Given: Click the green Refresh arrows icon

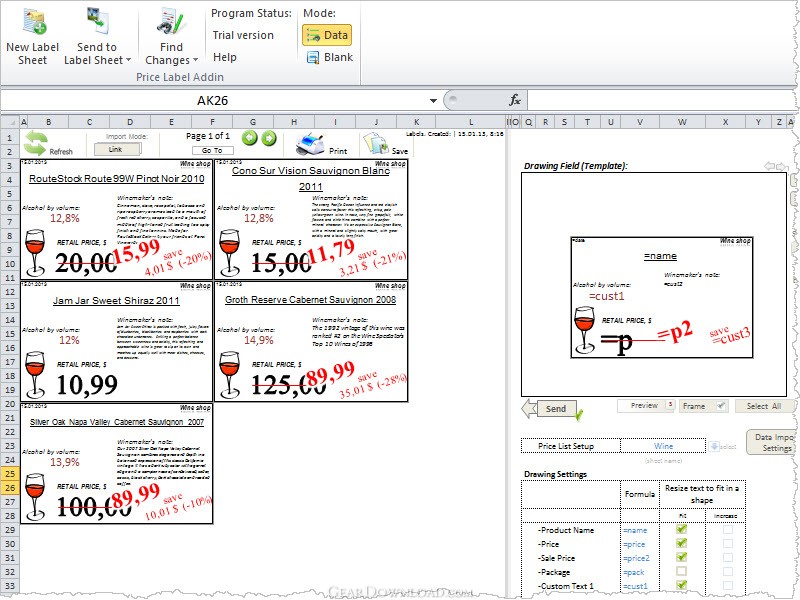Looking at the screenshot, I should click(35, 143).
